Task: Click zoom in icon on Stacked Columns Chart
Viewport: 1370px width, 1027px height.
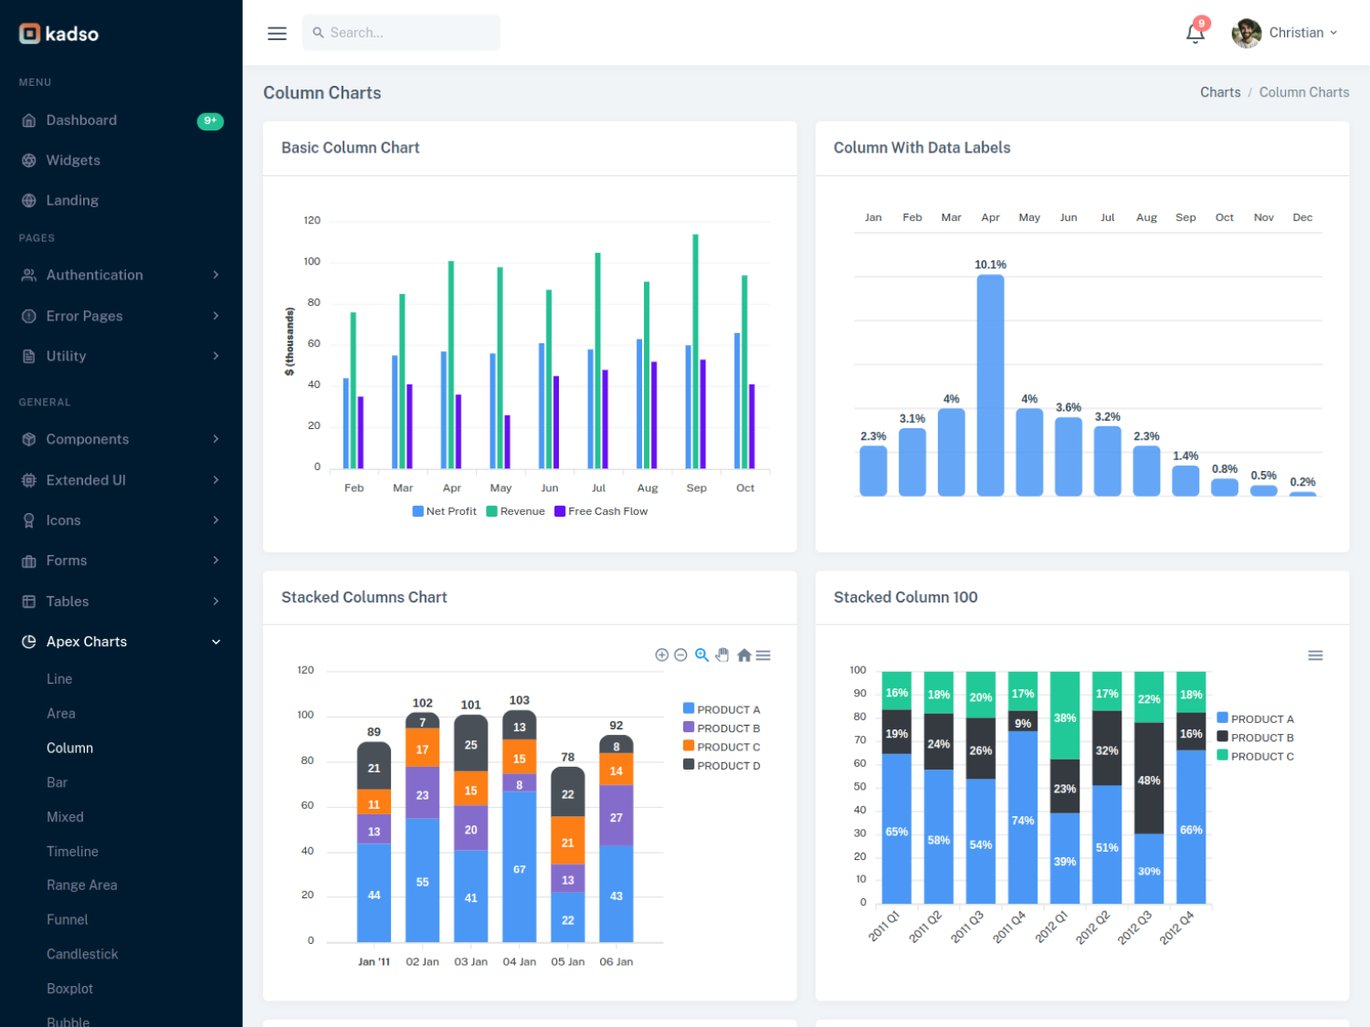Action: click(661, 655)
